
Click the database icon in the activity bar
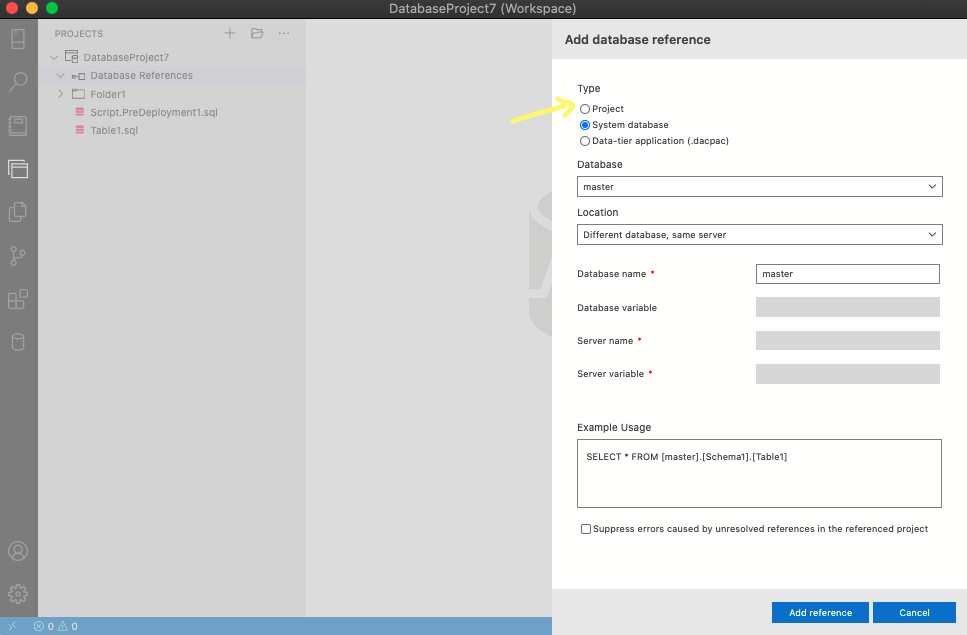[18, 342]
